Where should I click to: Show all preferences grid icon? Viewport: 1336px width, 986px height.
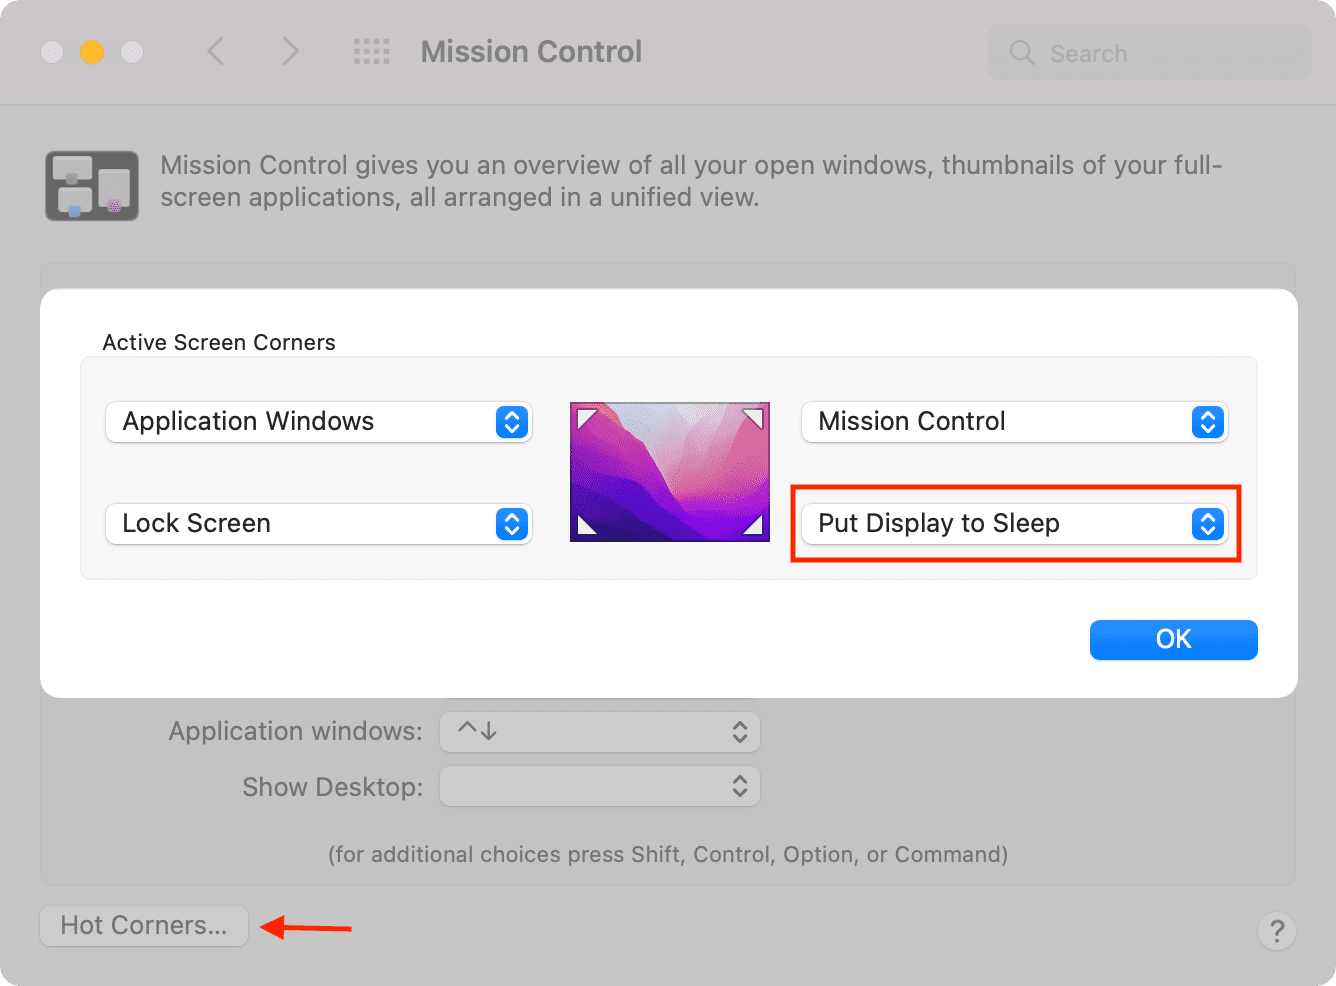click(372, 52)
